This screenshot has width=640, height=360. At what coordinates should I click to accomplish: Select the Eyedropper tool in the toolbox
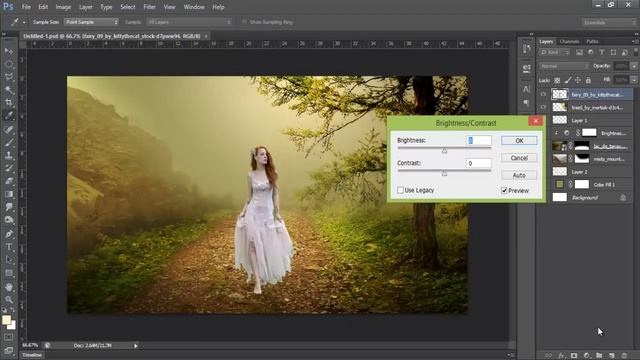tap(9, 116)
